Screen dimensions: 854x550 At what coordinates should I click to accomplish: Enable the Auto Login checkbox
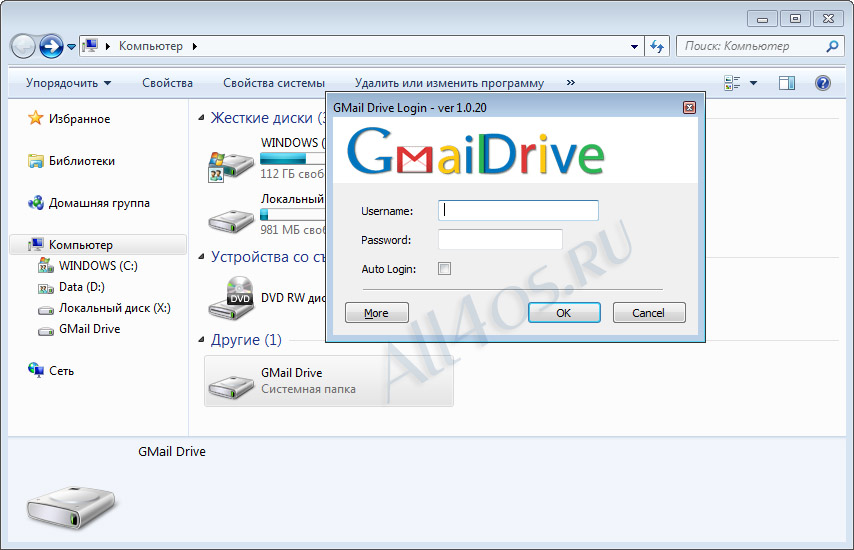(x=444, y=268)
